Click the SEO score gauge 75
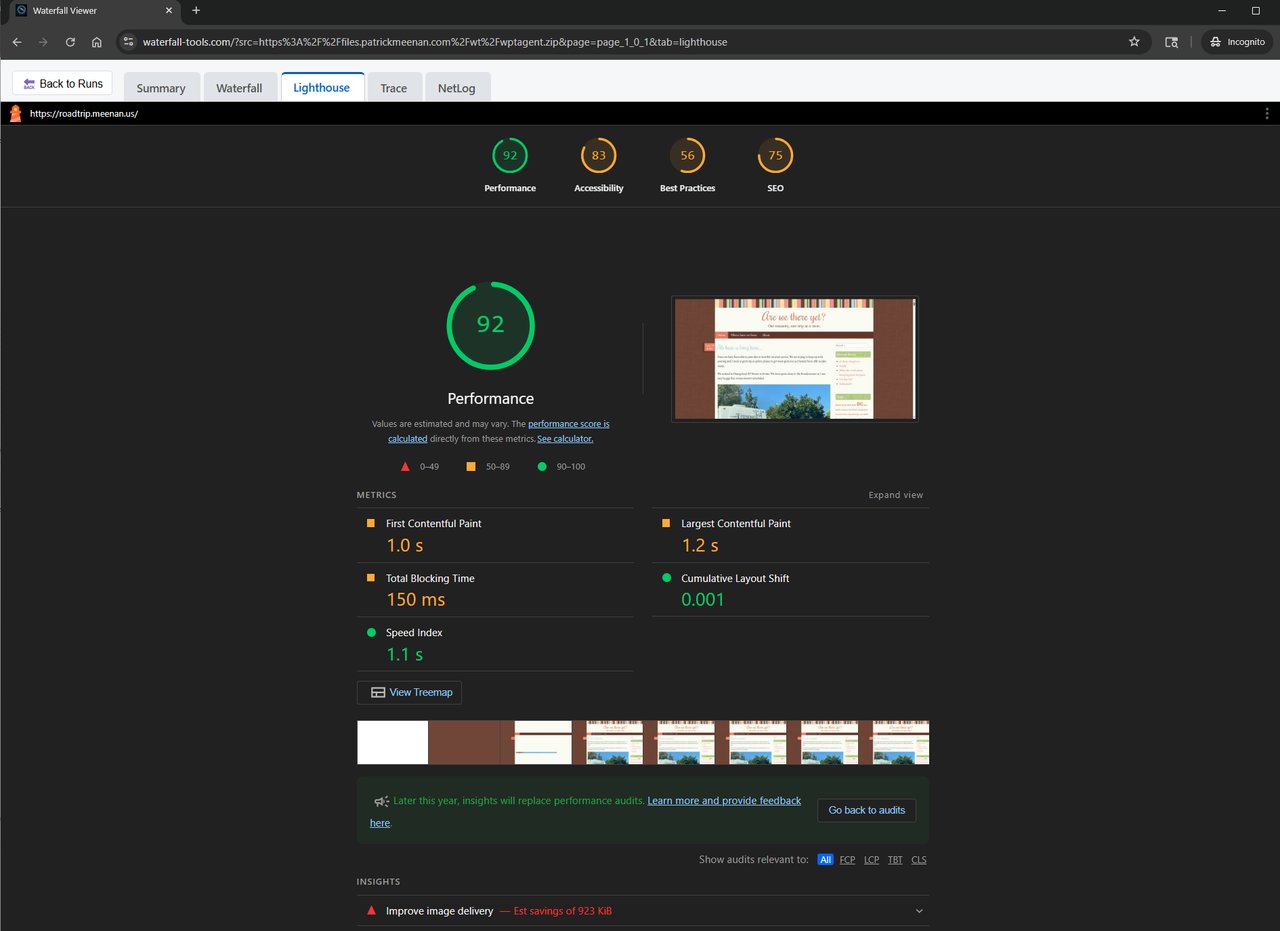 pyautogui.click(x=775, y=156)
